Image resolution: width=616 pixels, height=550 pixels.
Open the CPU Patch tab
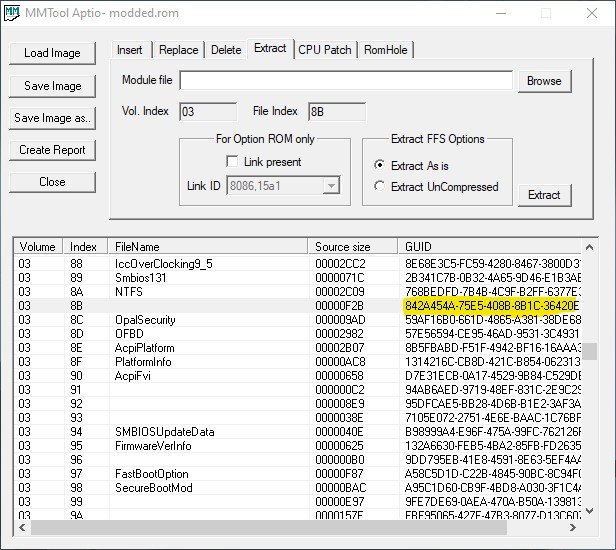pyautogui.click(x=325, y=50)
